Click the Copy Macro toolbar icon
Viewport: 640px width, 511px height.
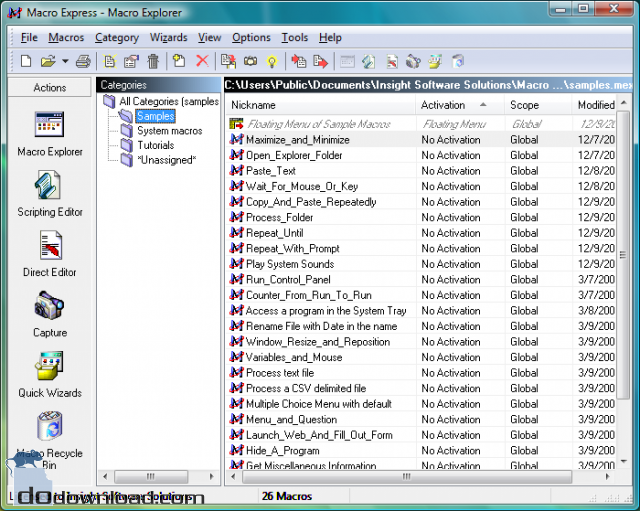pos(229,61)
